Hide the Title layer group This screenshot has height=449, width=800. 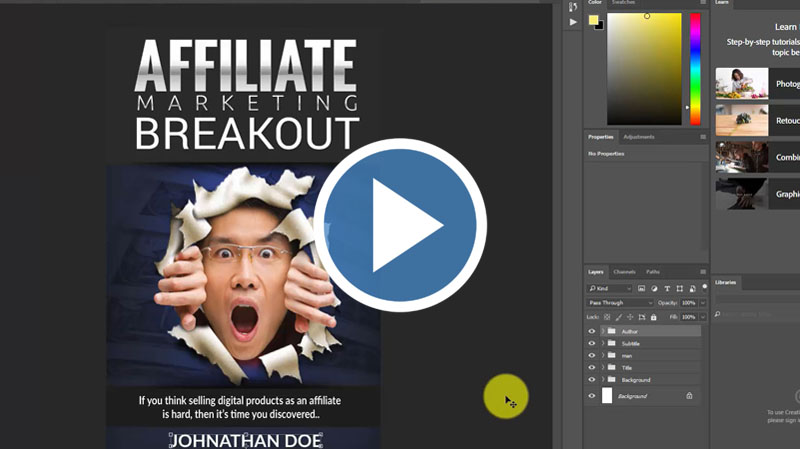(x=591, y=367)
